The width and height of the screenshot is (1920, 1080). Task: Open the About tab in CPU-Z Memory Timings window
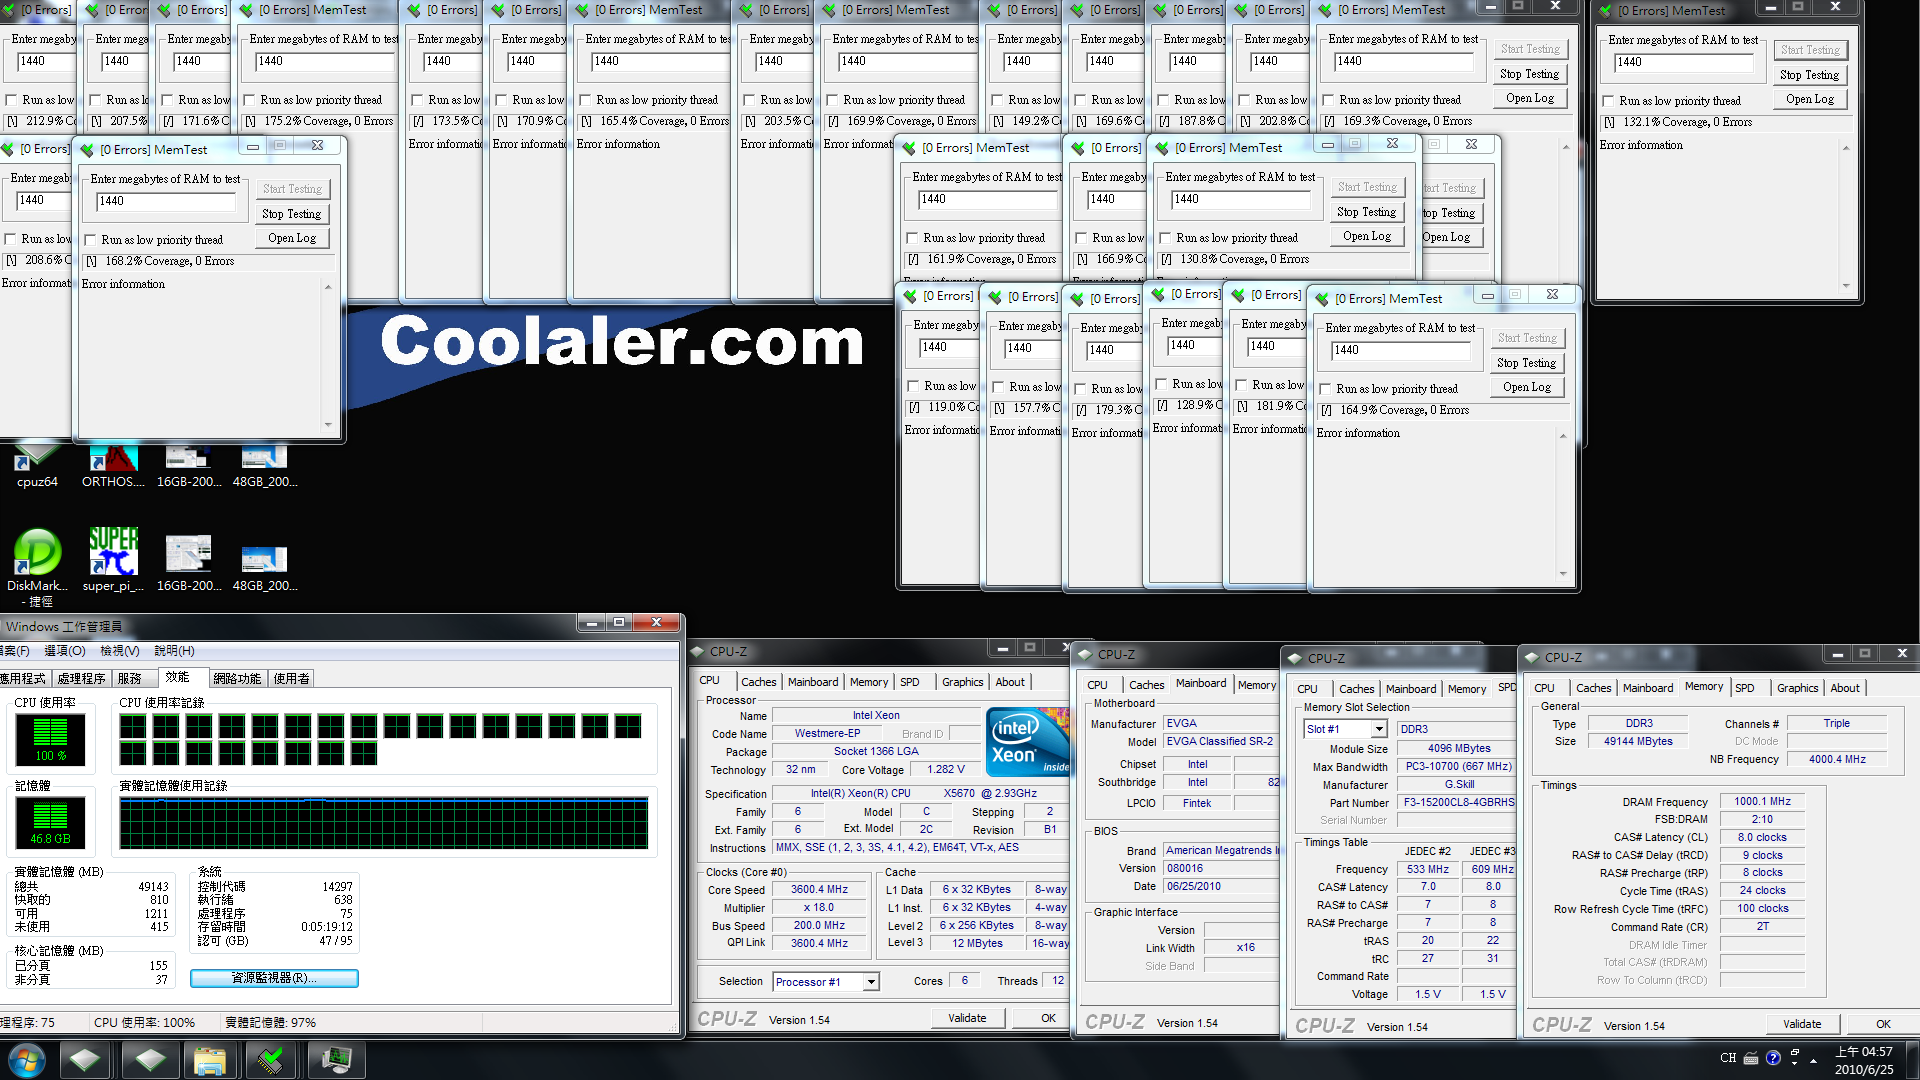click(1845, 688)
